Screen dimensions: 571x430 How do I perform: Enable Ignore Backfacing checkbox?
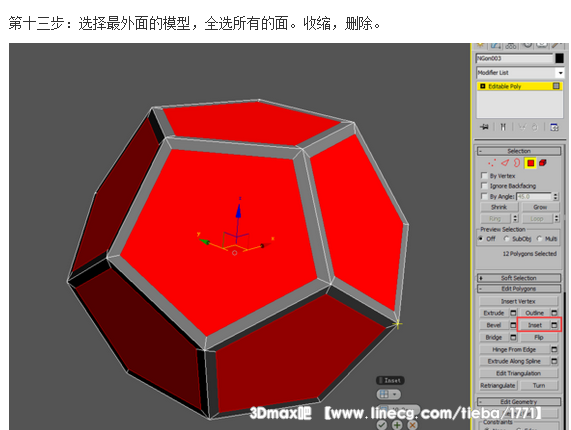click(484, 186)
